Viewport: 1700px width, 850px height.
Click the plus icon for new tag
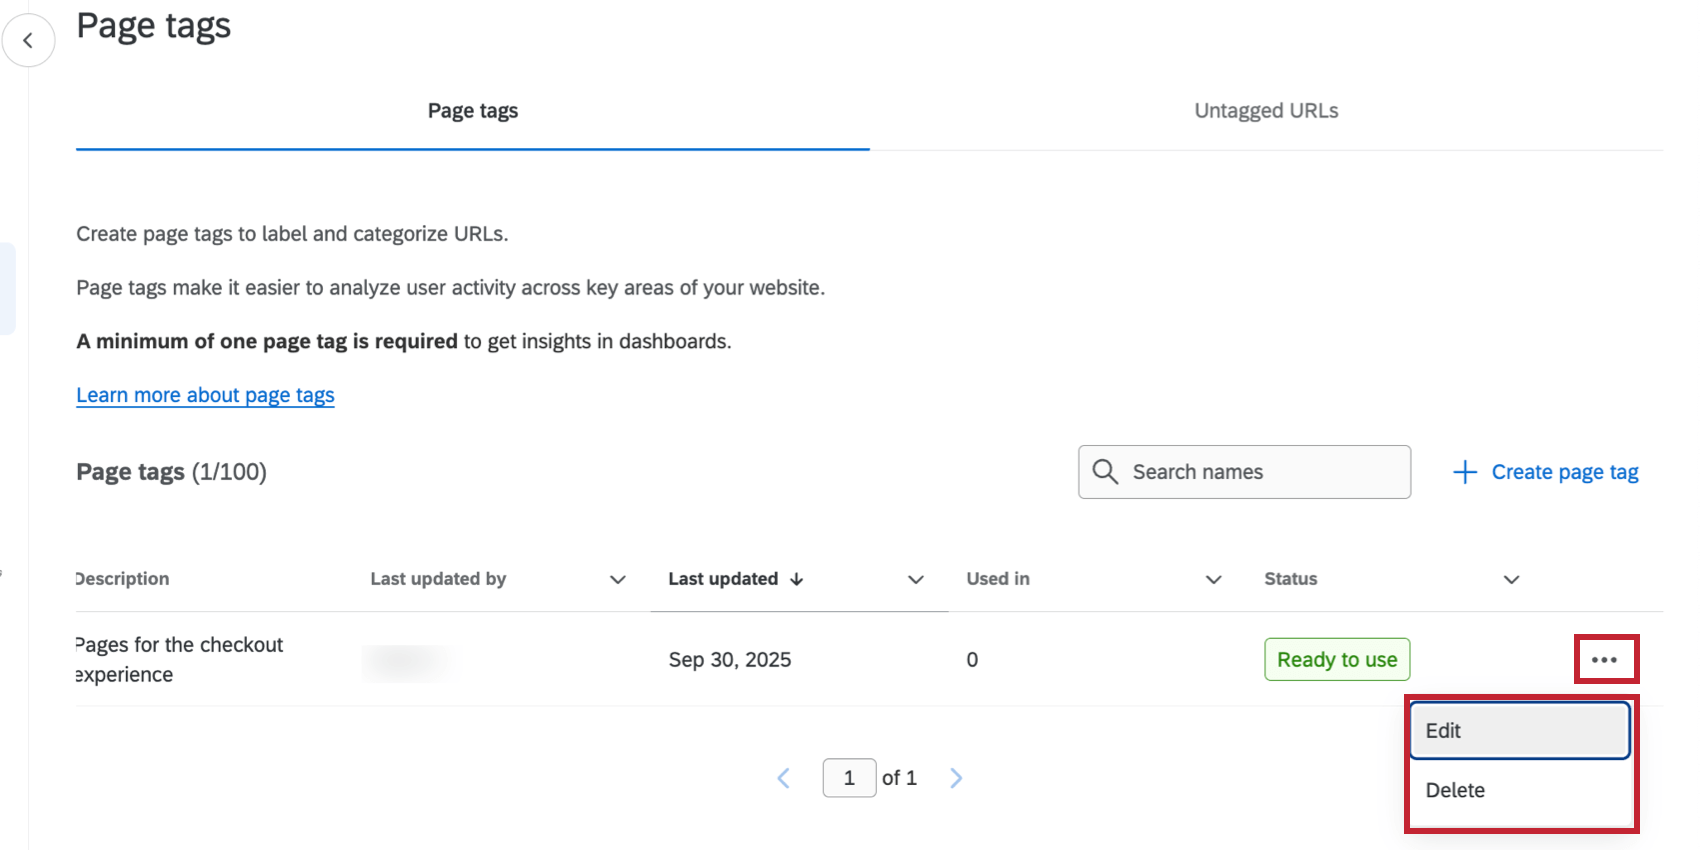1465,472
